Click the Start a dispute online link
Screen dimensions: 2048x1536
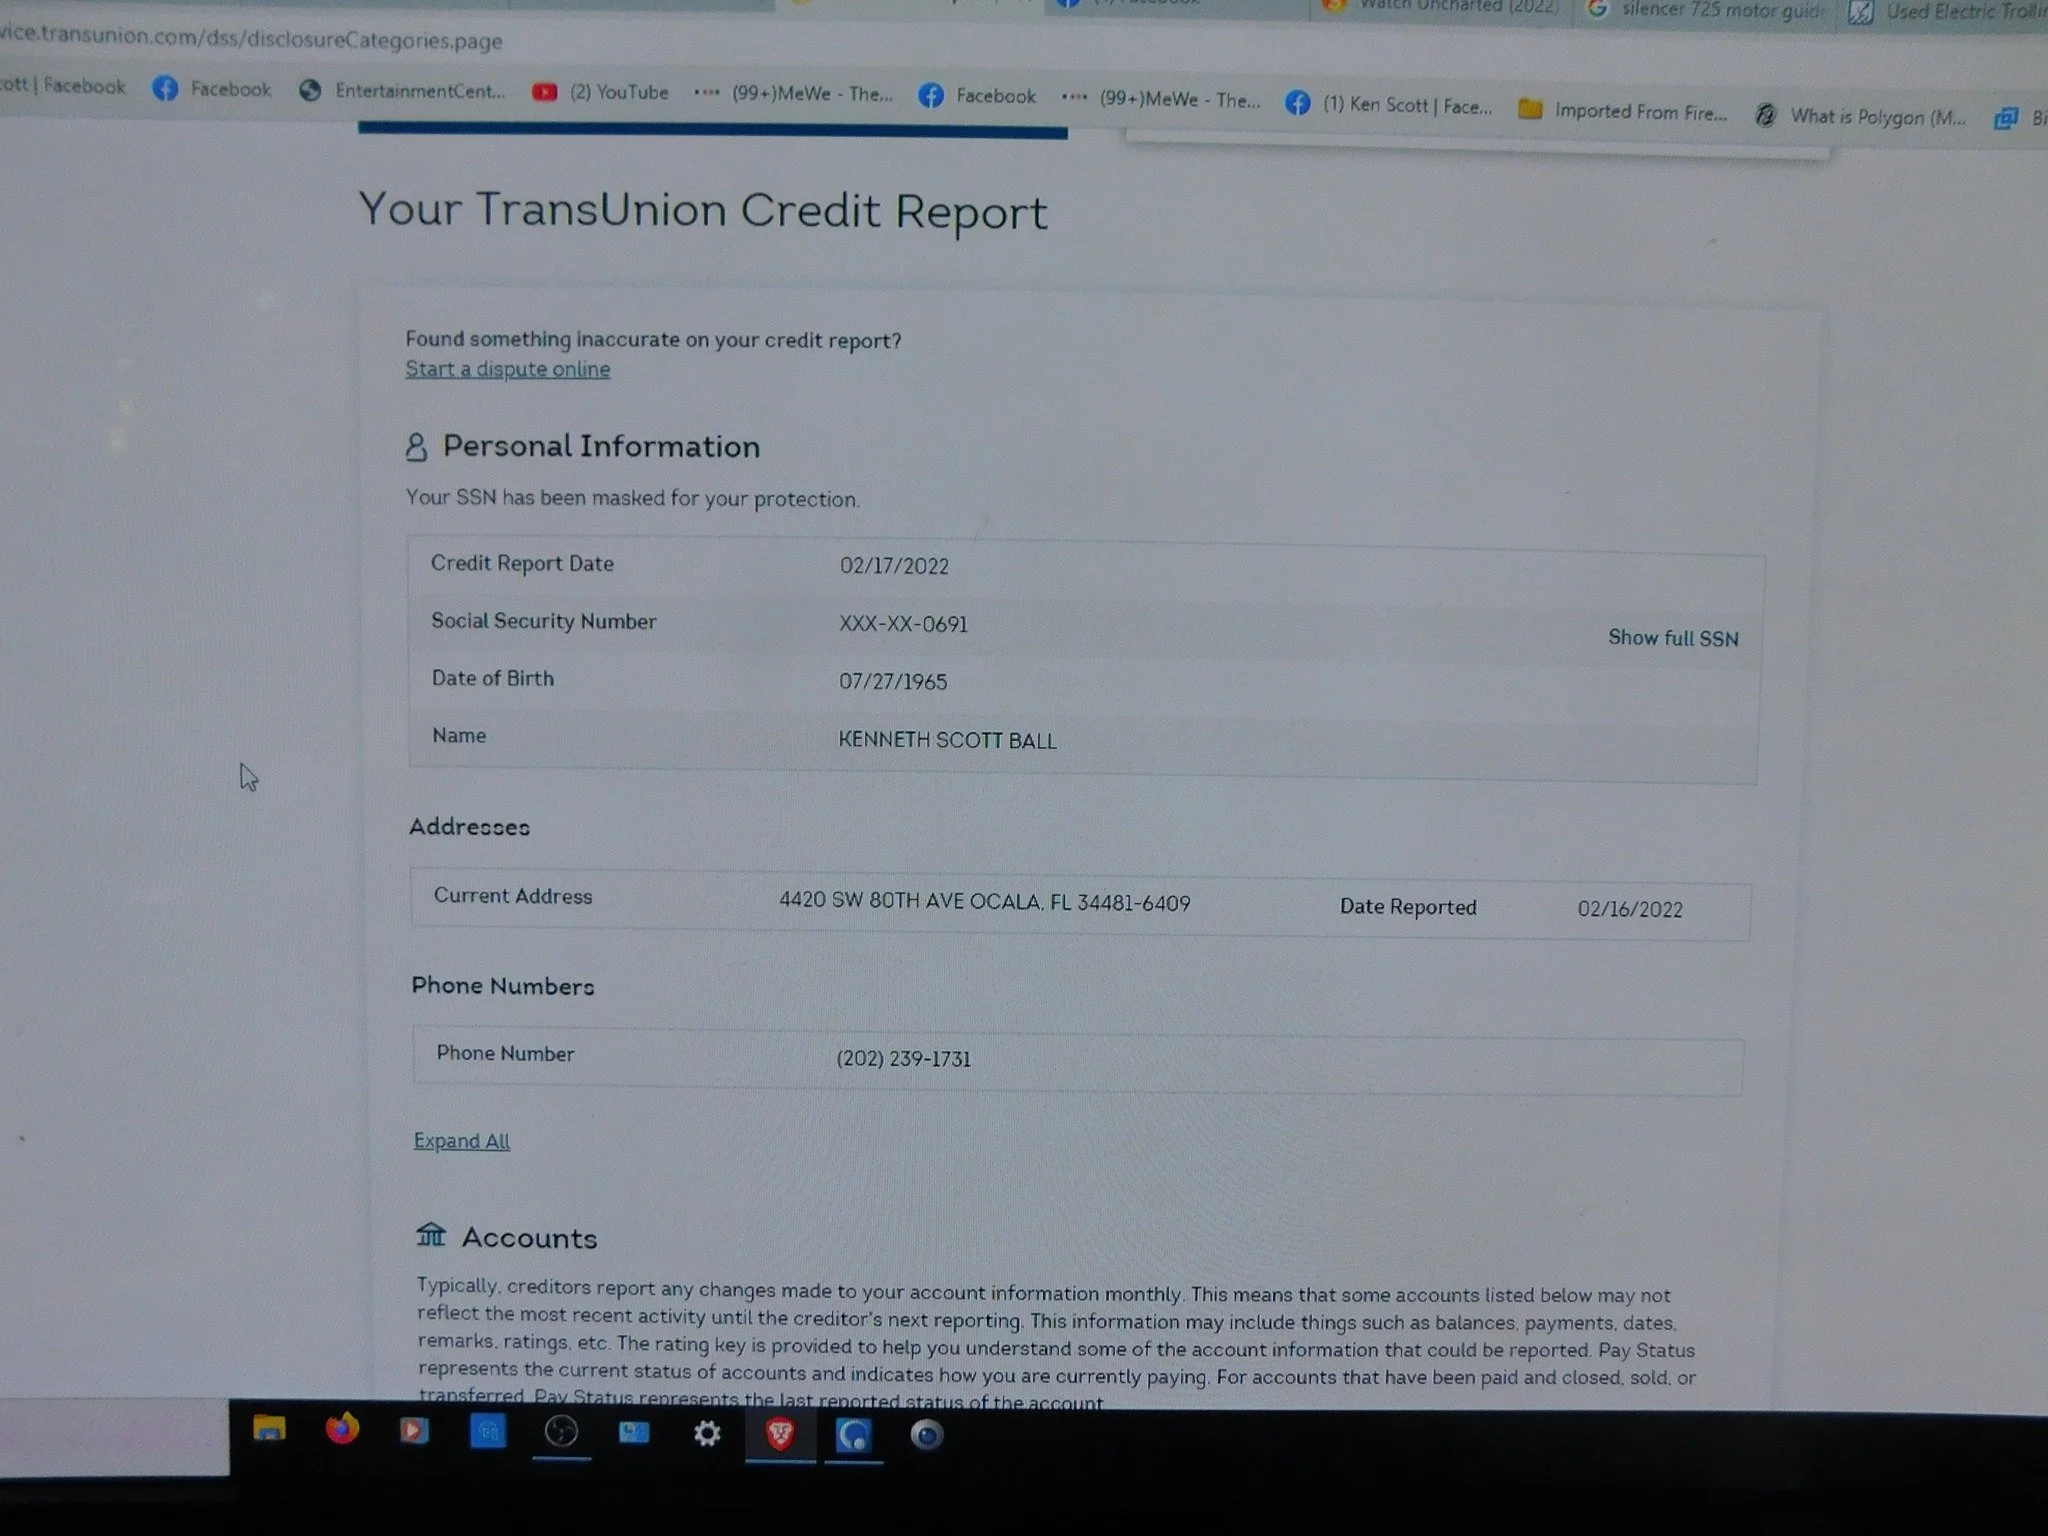click(507, 369)
